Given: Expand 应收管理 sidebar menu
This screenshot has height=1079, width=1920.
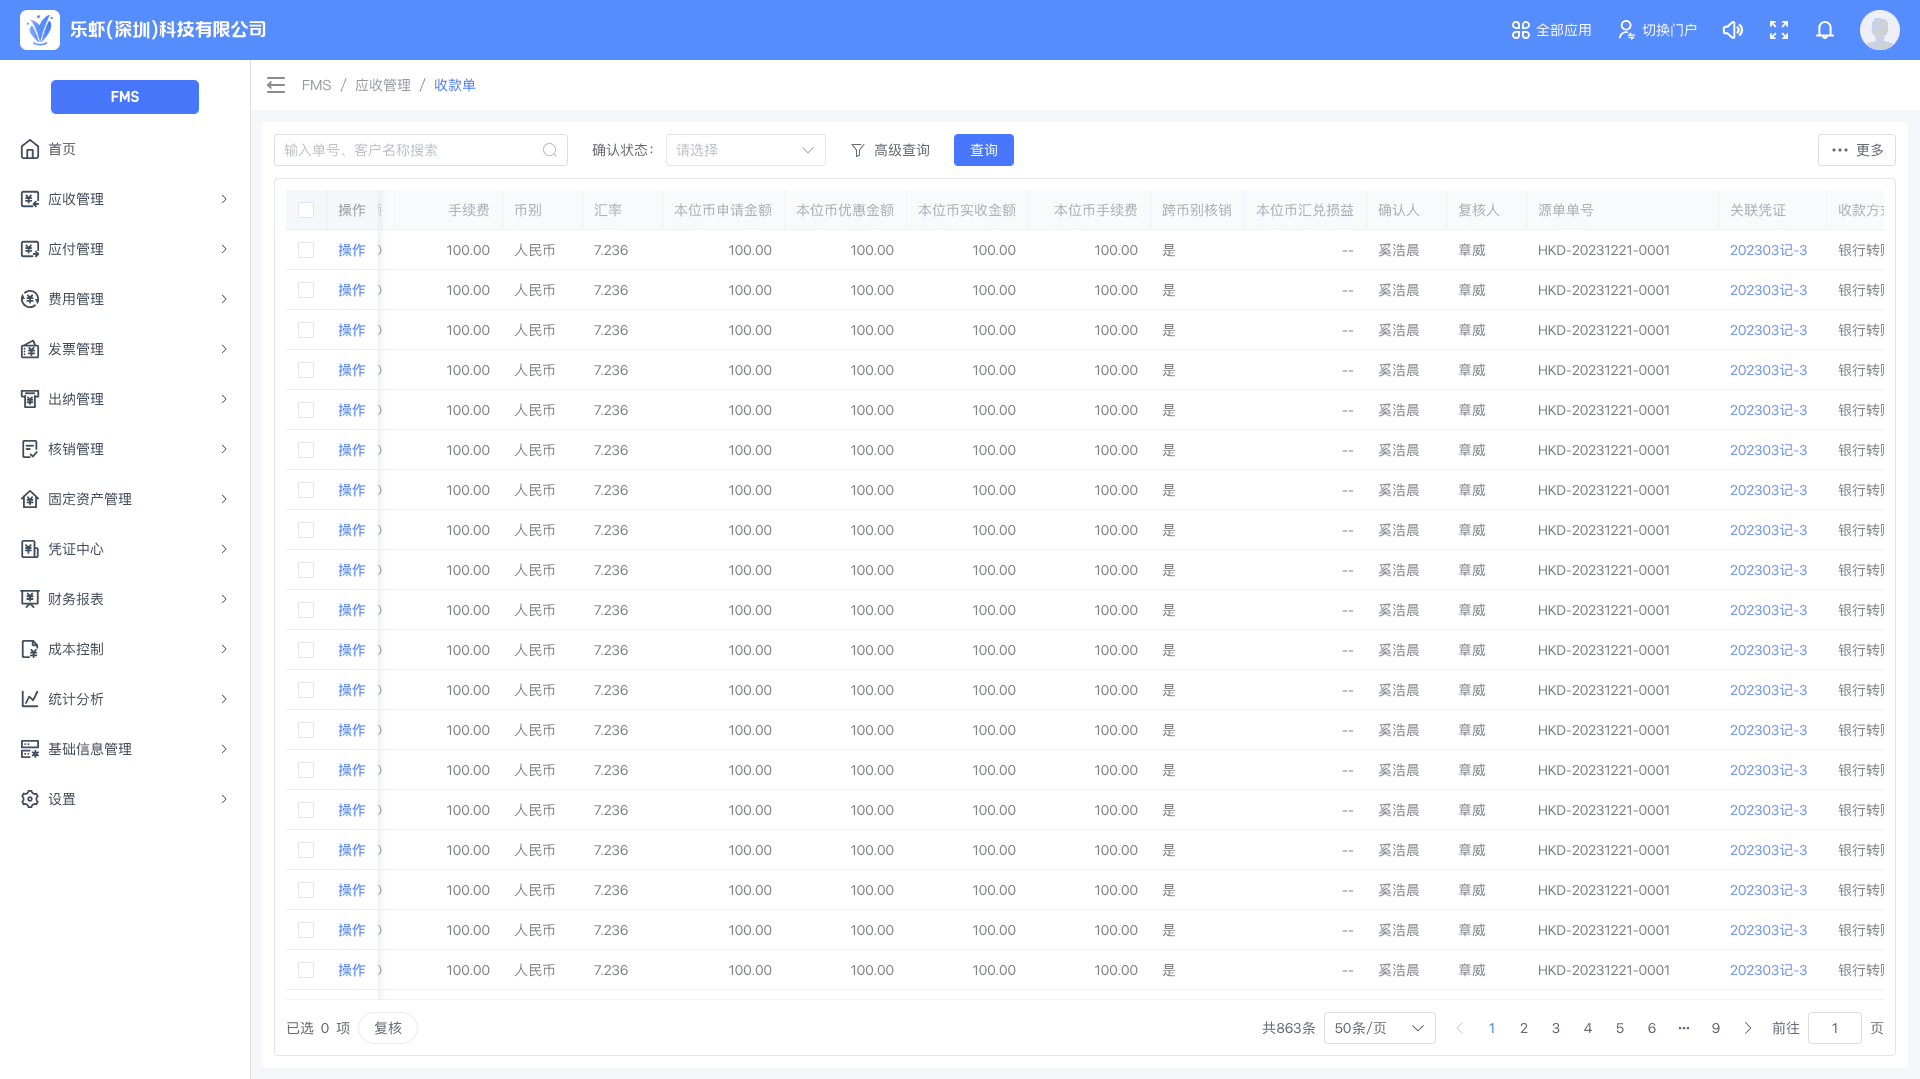Looking at the screenshot, I should tap(125, 199).
